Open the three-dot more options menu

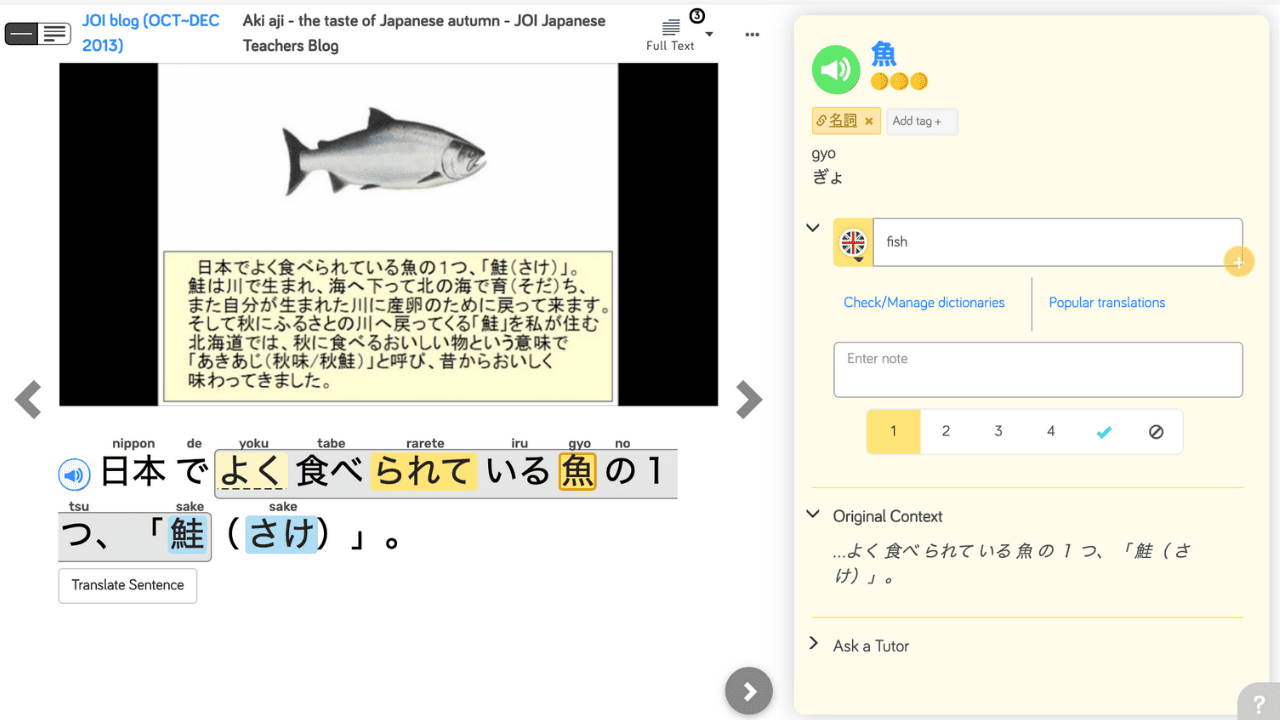click(x=752, y=35)
